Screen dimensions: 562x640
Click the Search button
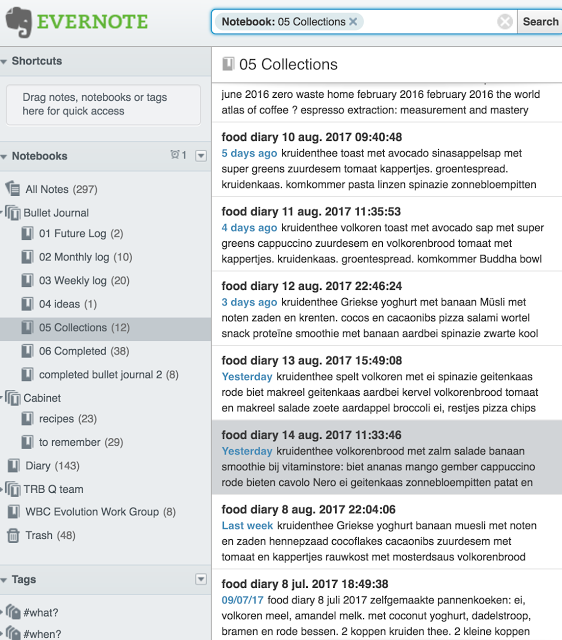[x=540, y=21]
